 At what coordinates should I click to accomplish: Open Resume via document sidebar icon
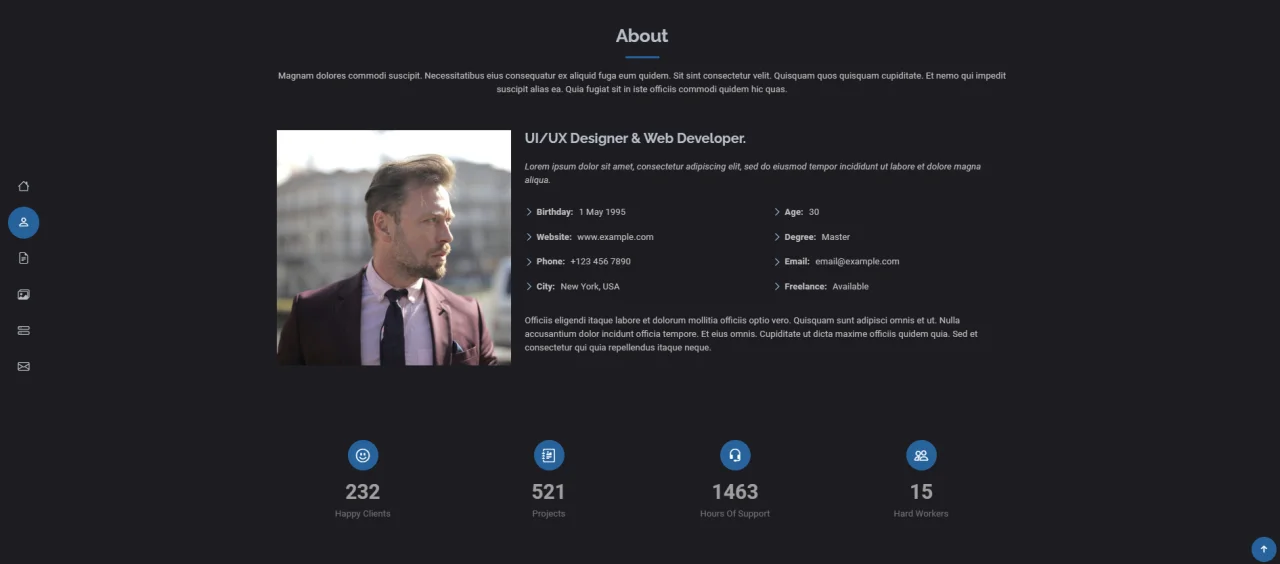(24, 258)
